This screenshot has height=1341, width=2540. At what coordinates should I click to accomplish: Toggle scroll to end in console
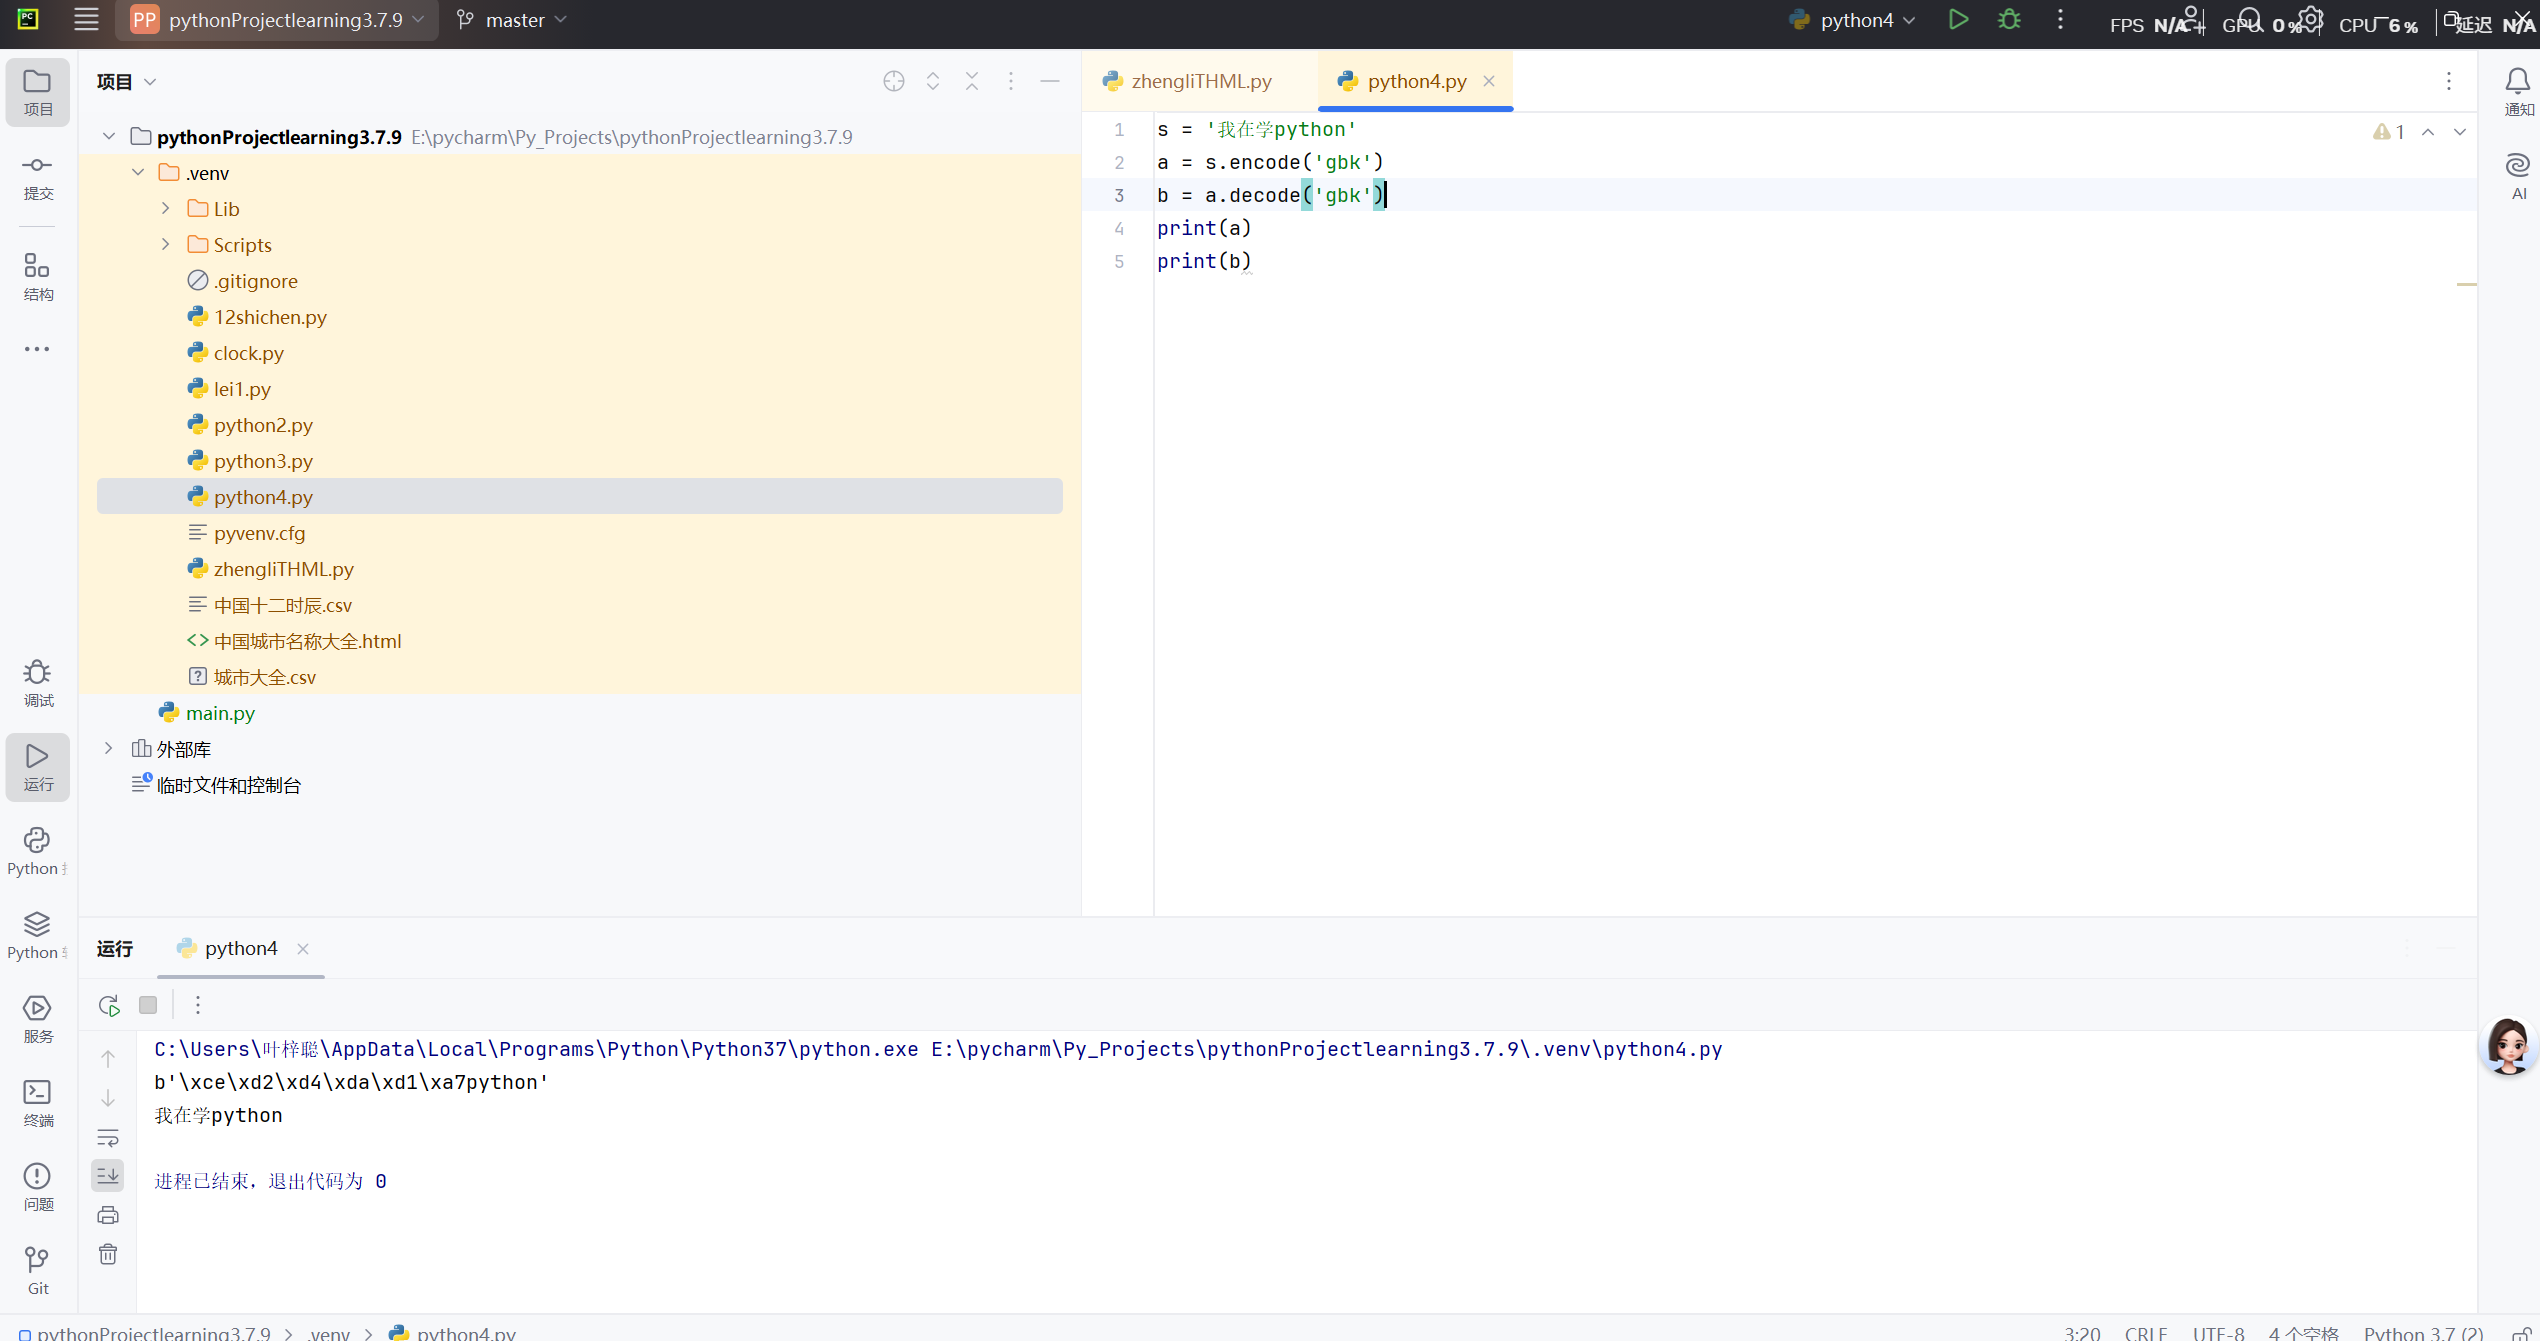pos(108,1176)
